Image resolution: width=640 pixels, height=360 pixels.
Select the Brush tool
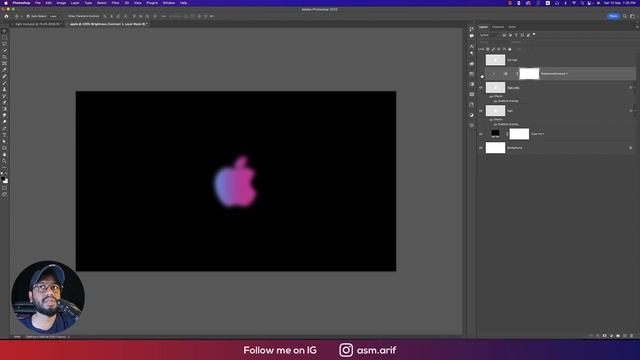point(4,83)
